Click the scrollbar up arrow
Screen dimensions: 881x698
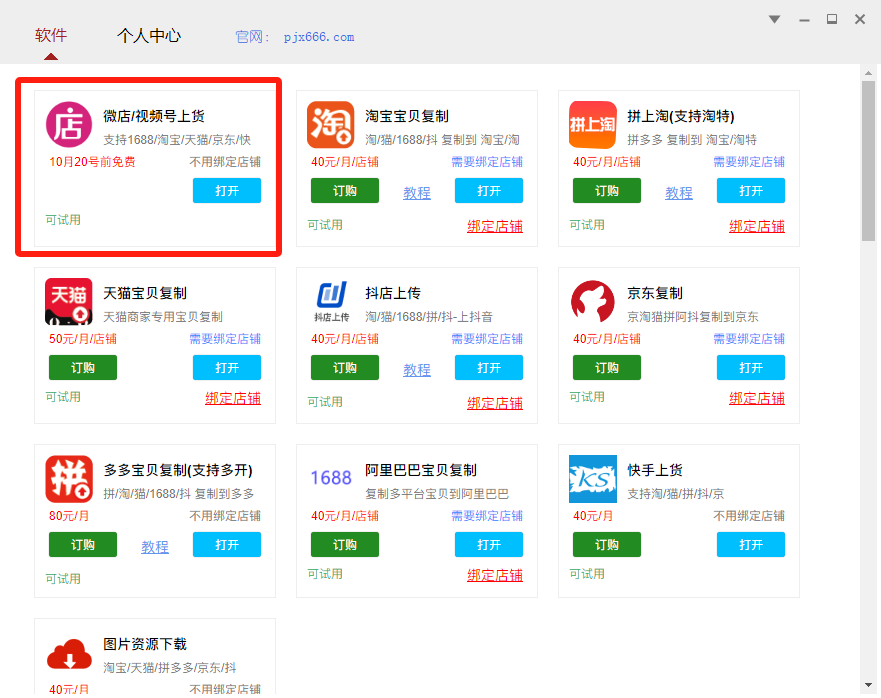pyautogui.click(x=869, y=72)
